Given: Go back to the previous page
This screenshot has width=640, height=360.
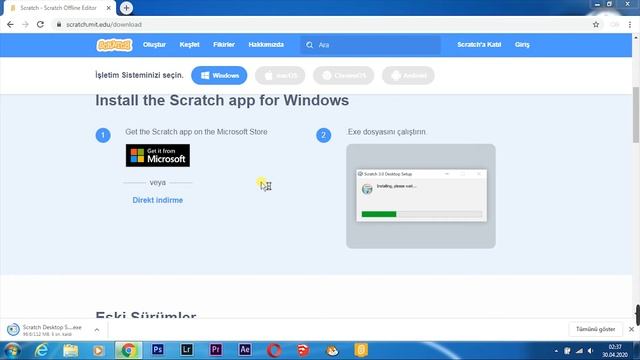Looking at the screenshot, I should click(x=10, y=24).
